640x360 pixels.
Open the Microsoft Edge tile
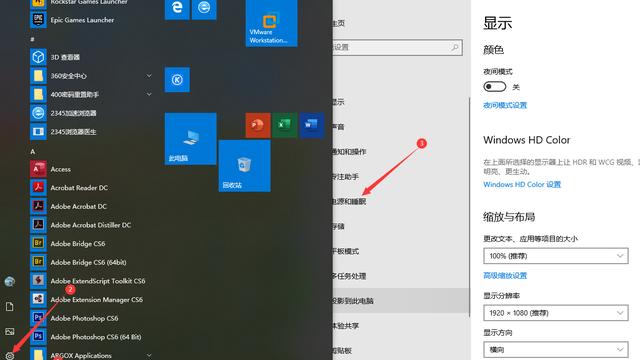[x=177, y=9]
